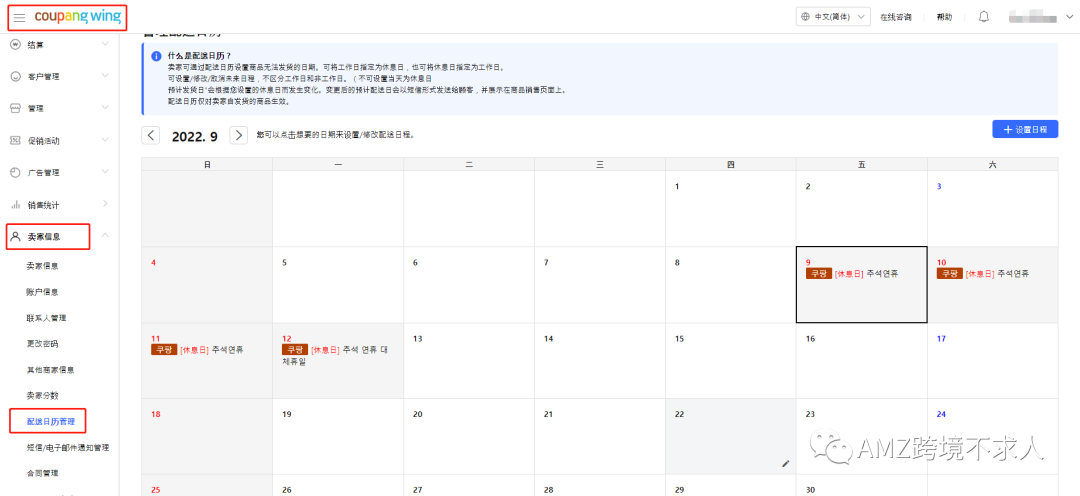Click the 帮助 link
The height and width of the screenshot is (496, 1080).
coord(944,17)
